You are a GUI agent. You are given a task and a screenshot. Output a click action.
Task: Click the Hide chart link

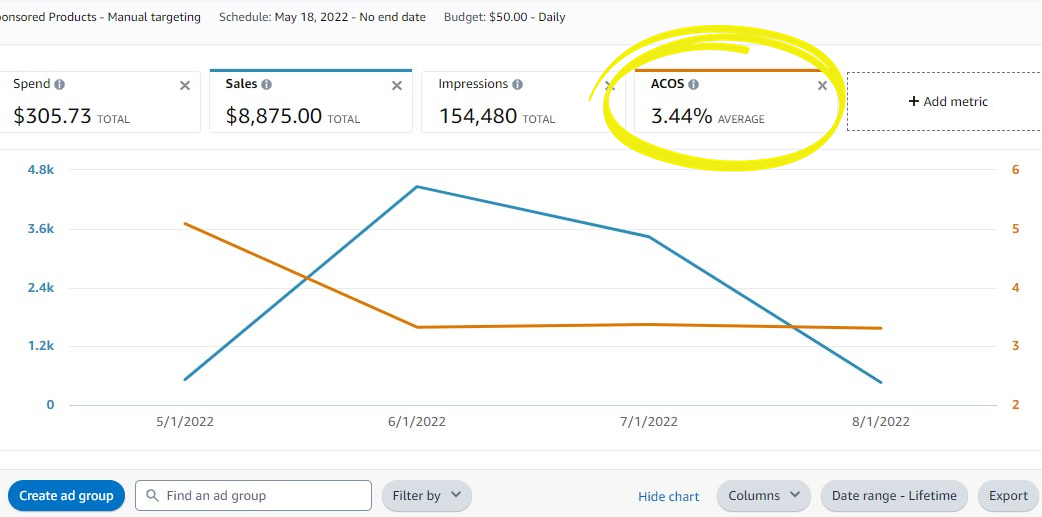pyautogui.click(x=668, y=496)
